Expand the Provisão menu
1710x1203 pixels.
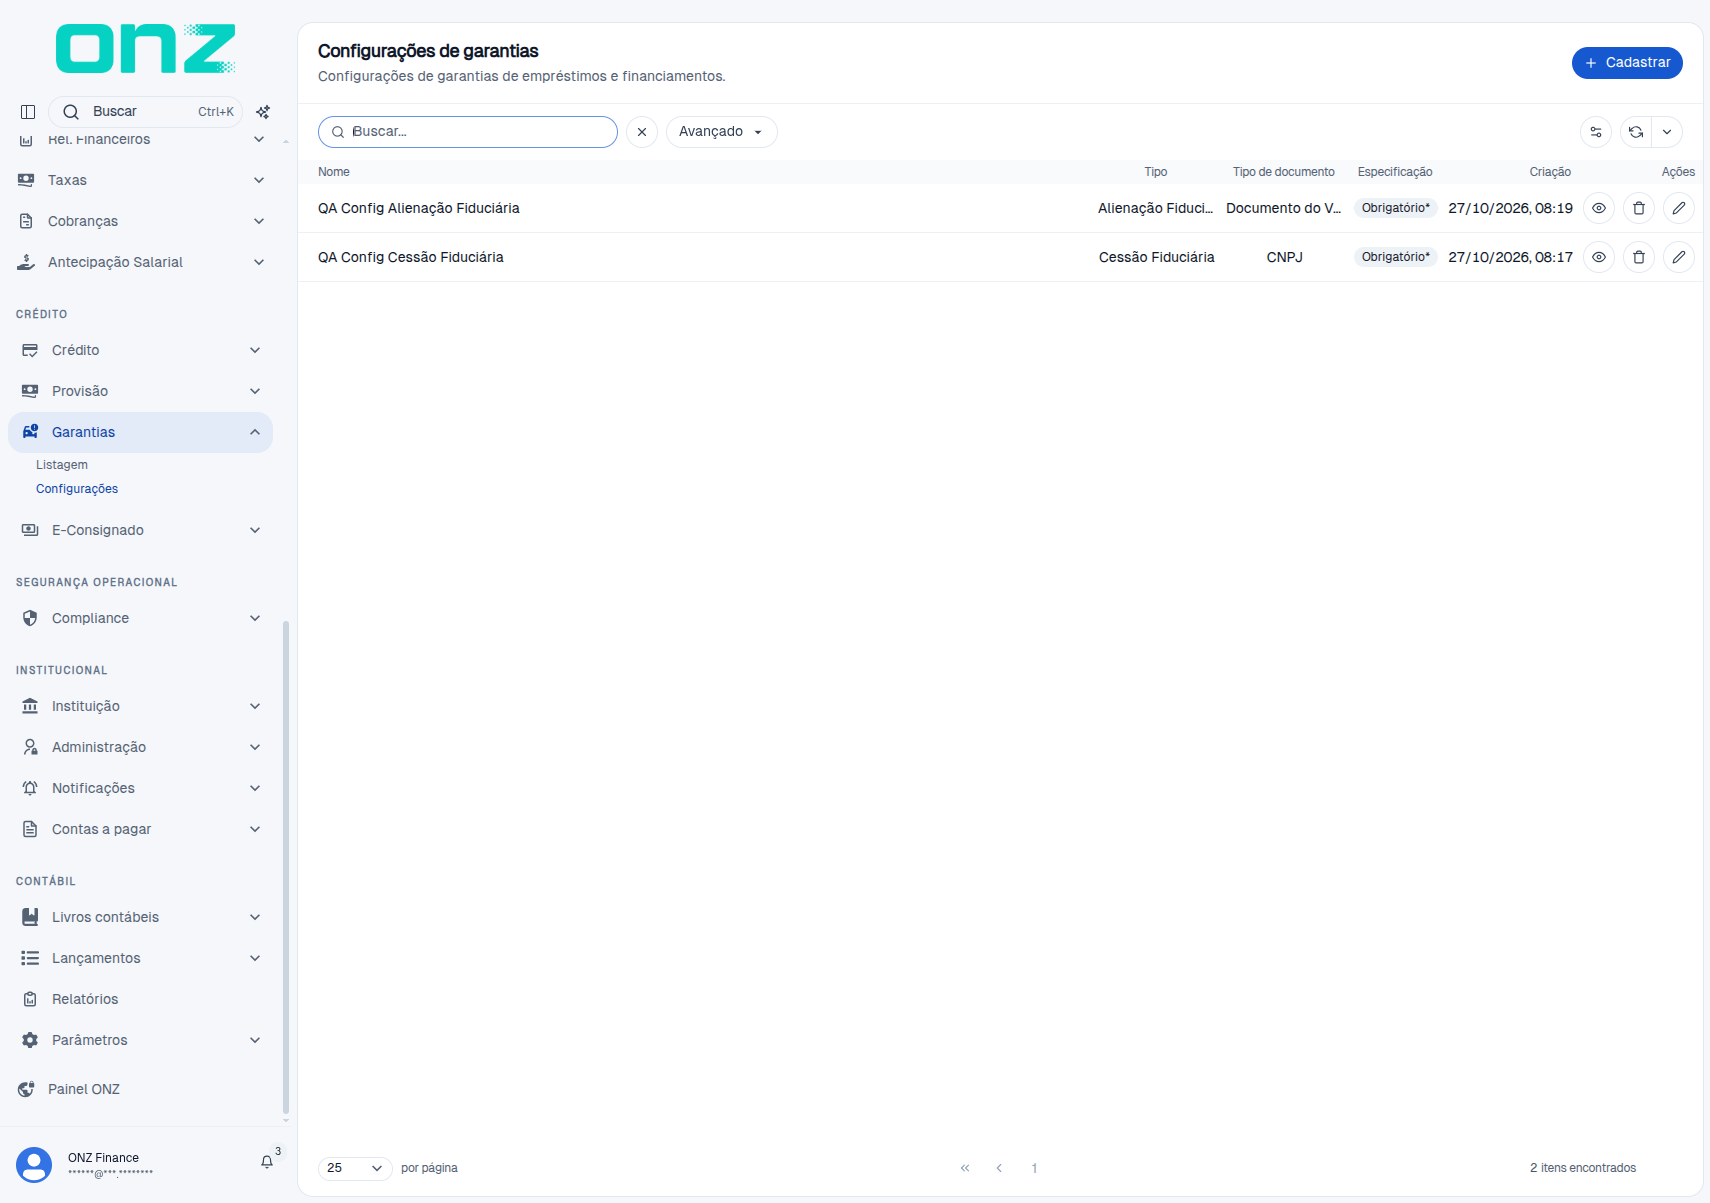(x=140, y=391)
